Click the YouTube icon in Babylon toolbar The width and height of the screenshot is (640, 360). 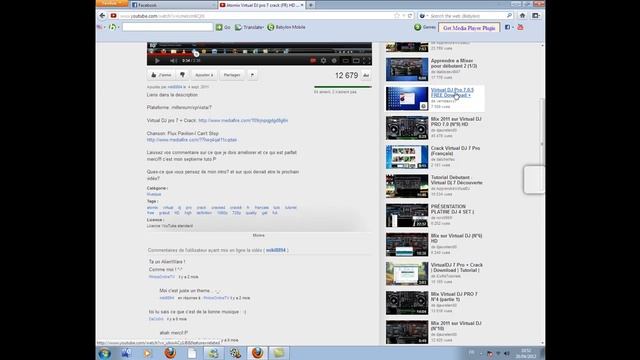click(x=520, y=27)
